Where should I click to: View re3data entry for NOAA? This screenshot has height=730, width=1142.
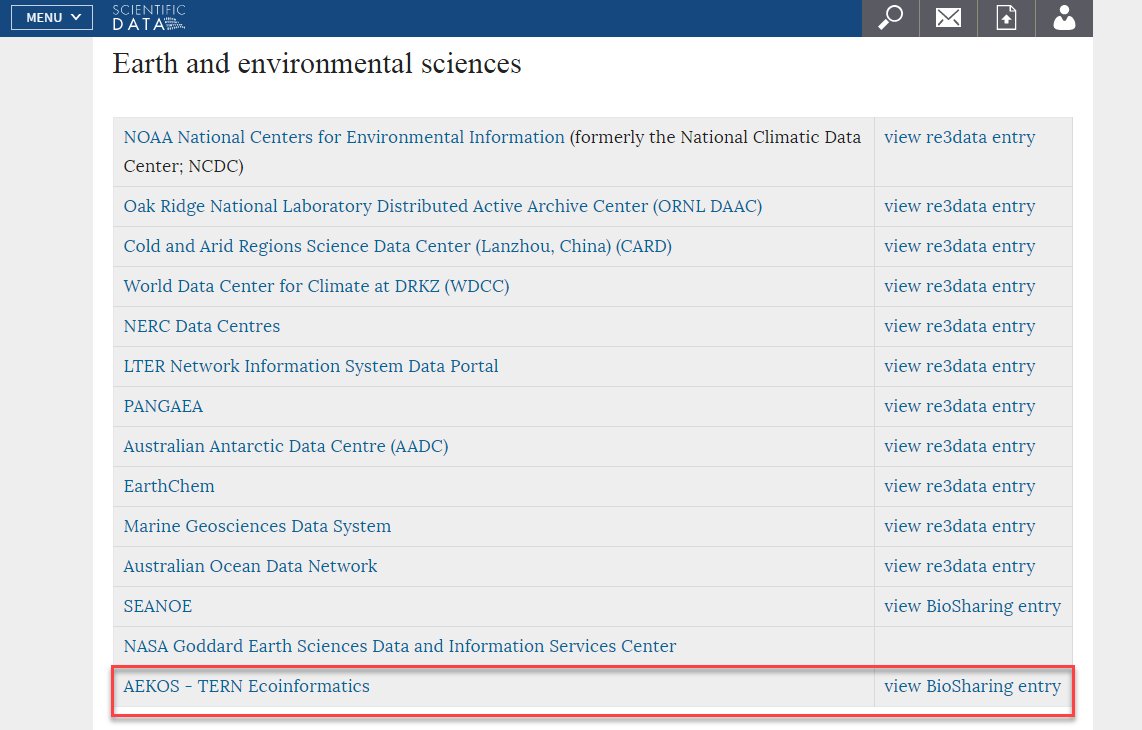pyautogui.click(x=959, y=137)
